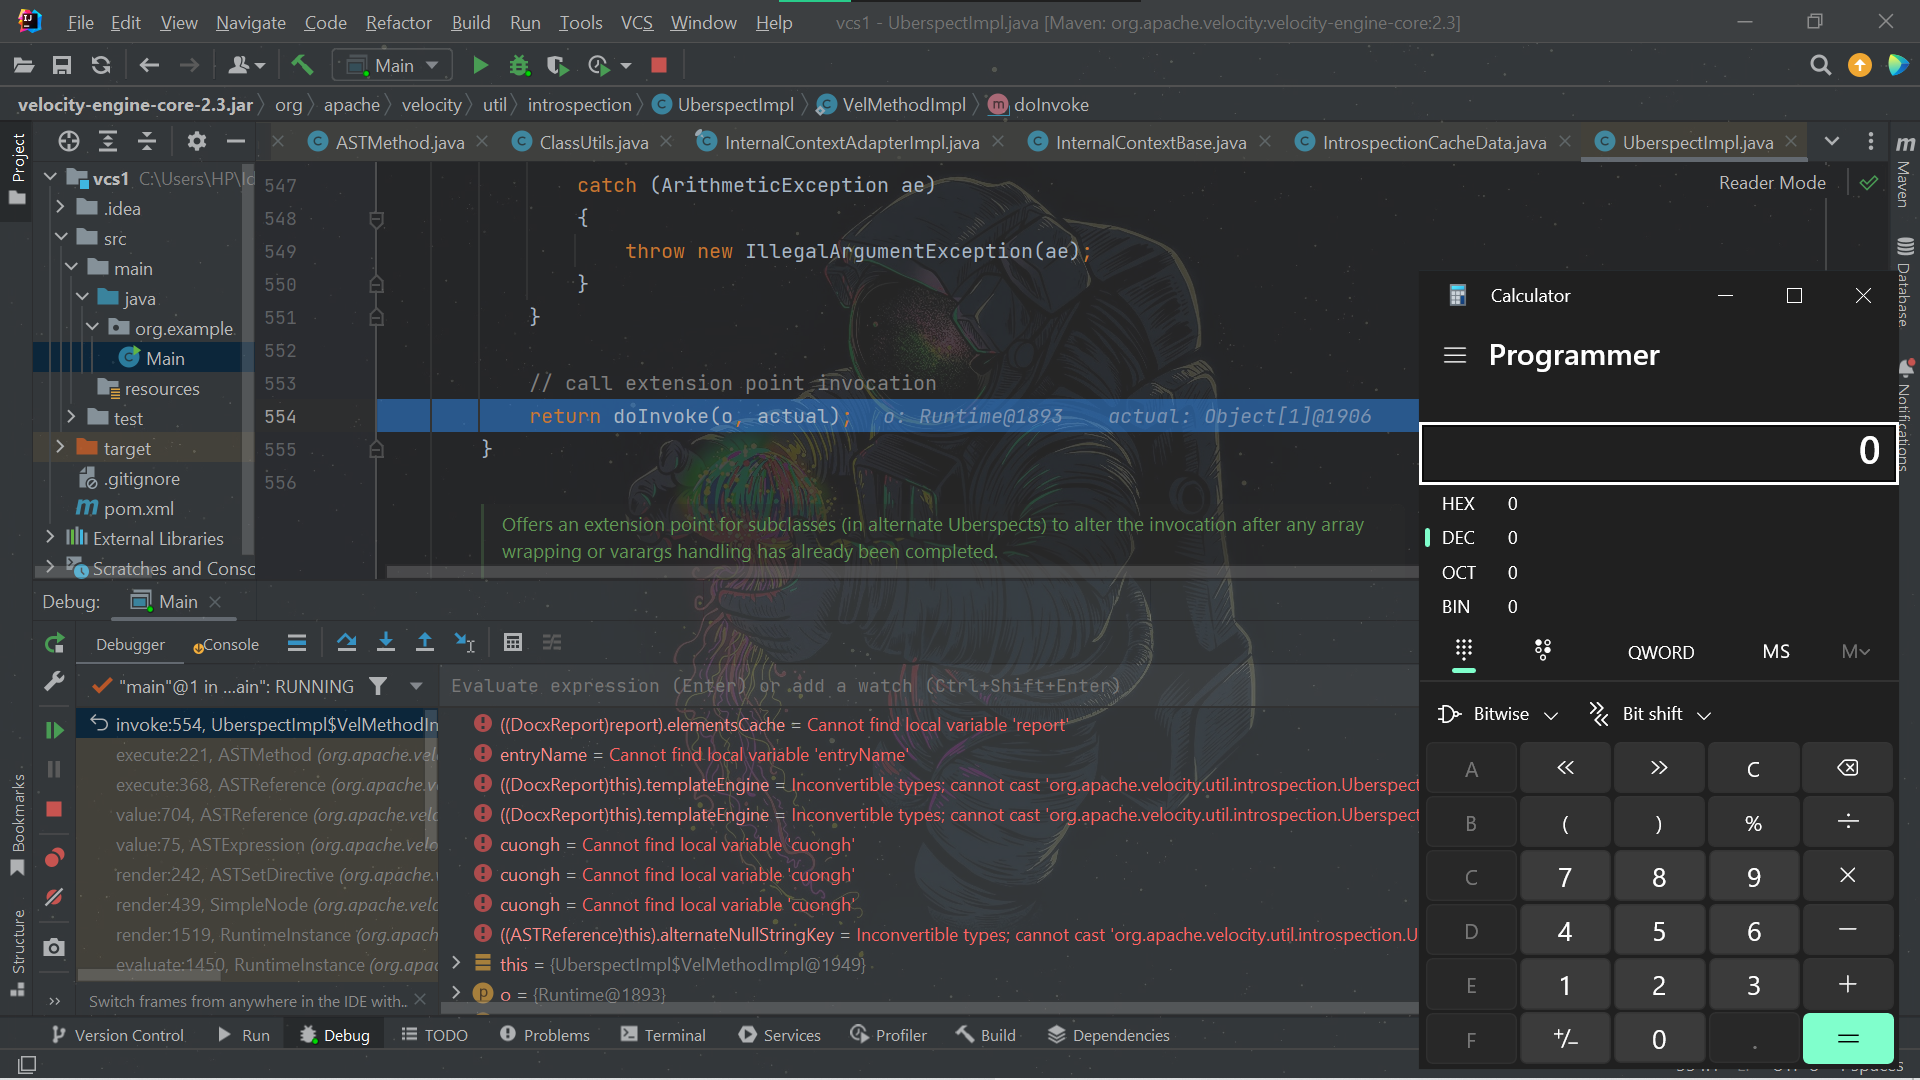Start debugging with the bug icon
This screenshot has width=1920, height=1080.
point(519,66)
